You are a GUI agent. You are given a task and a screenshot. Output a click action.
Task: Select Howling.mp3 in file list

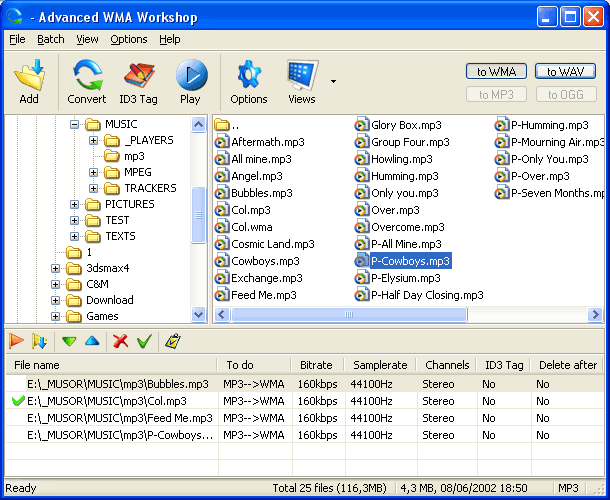401,159
